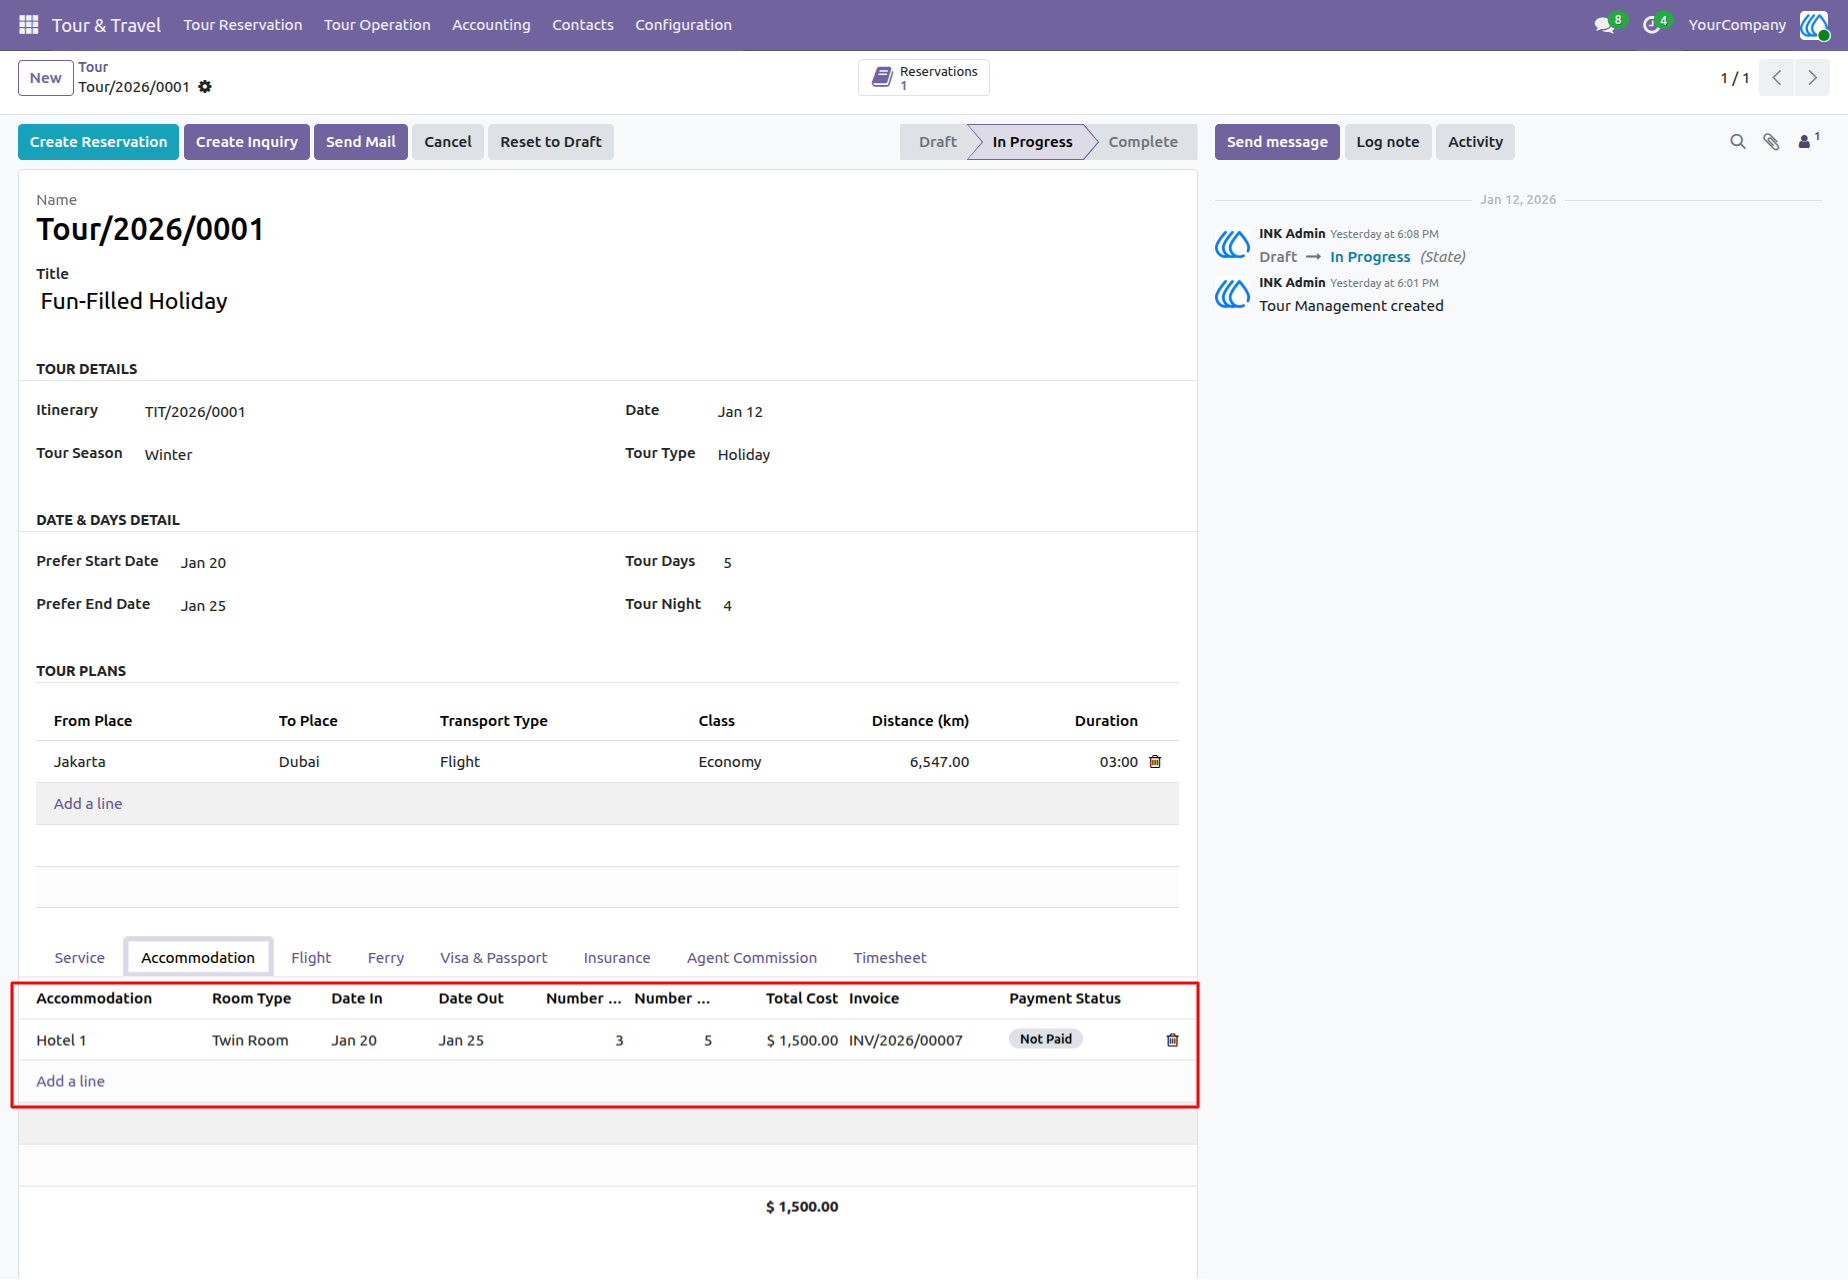The width and height of the screenshot is (1848, 1281).
Task: Add a line in Accommodation table
Action: click(x=70, y=1081)
